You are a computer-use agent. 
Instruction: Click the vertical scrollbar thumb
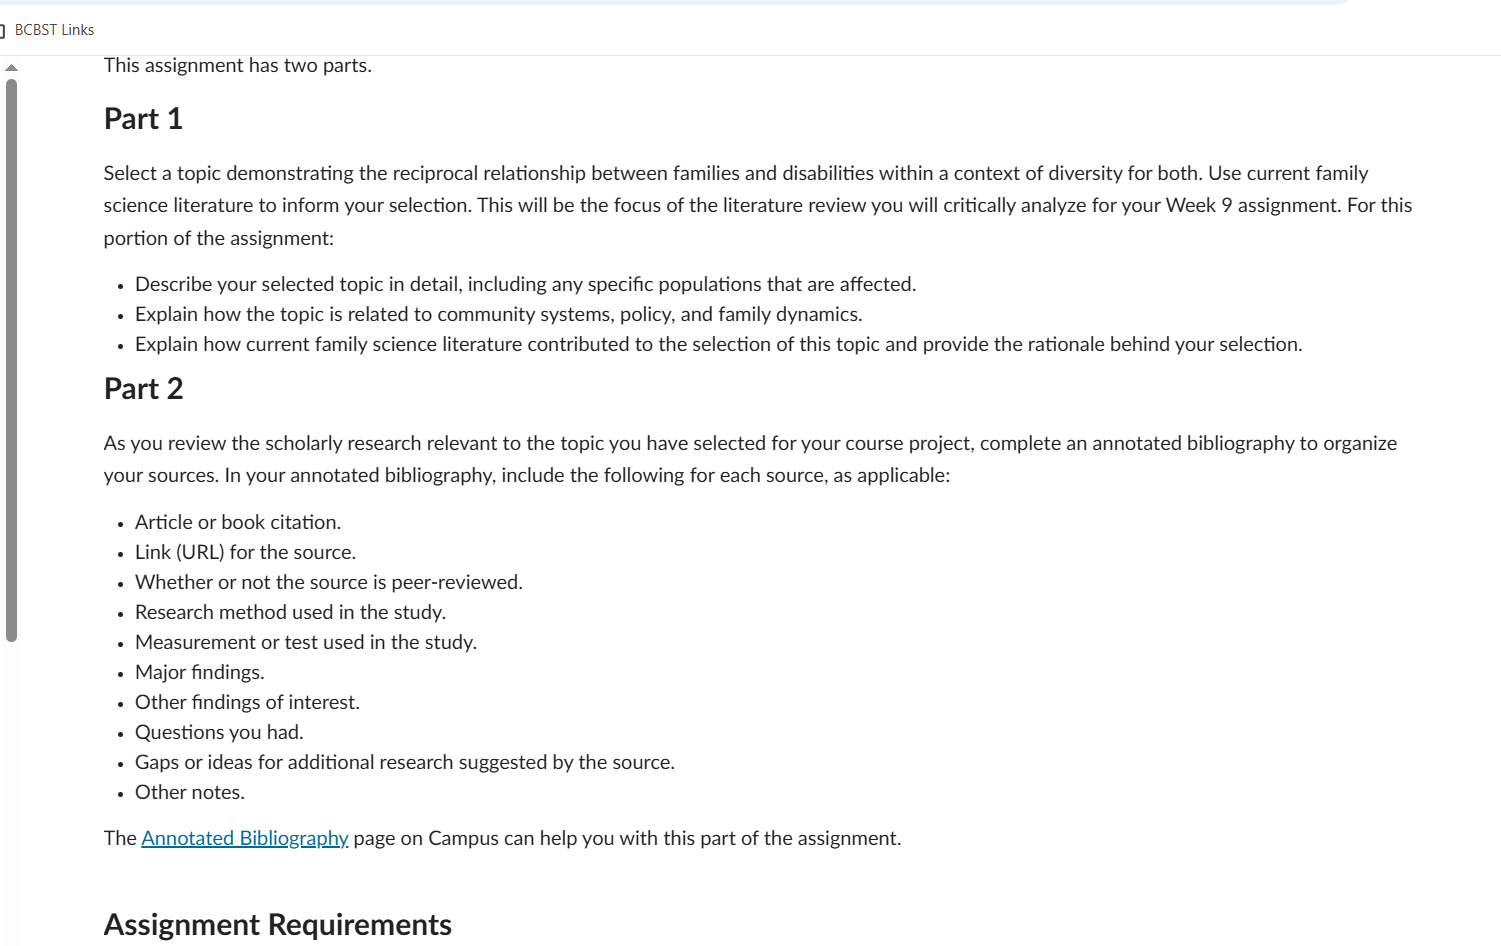(11, 360)
